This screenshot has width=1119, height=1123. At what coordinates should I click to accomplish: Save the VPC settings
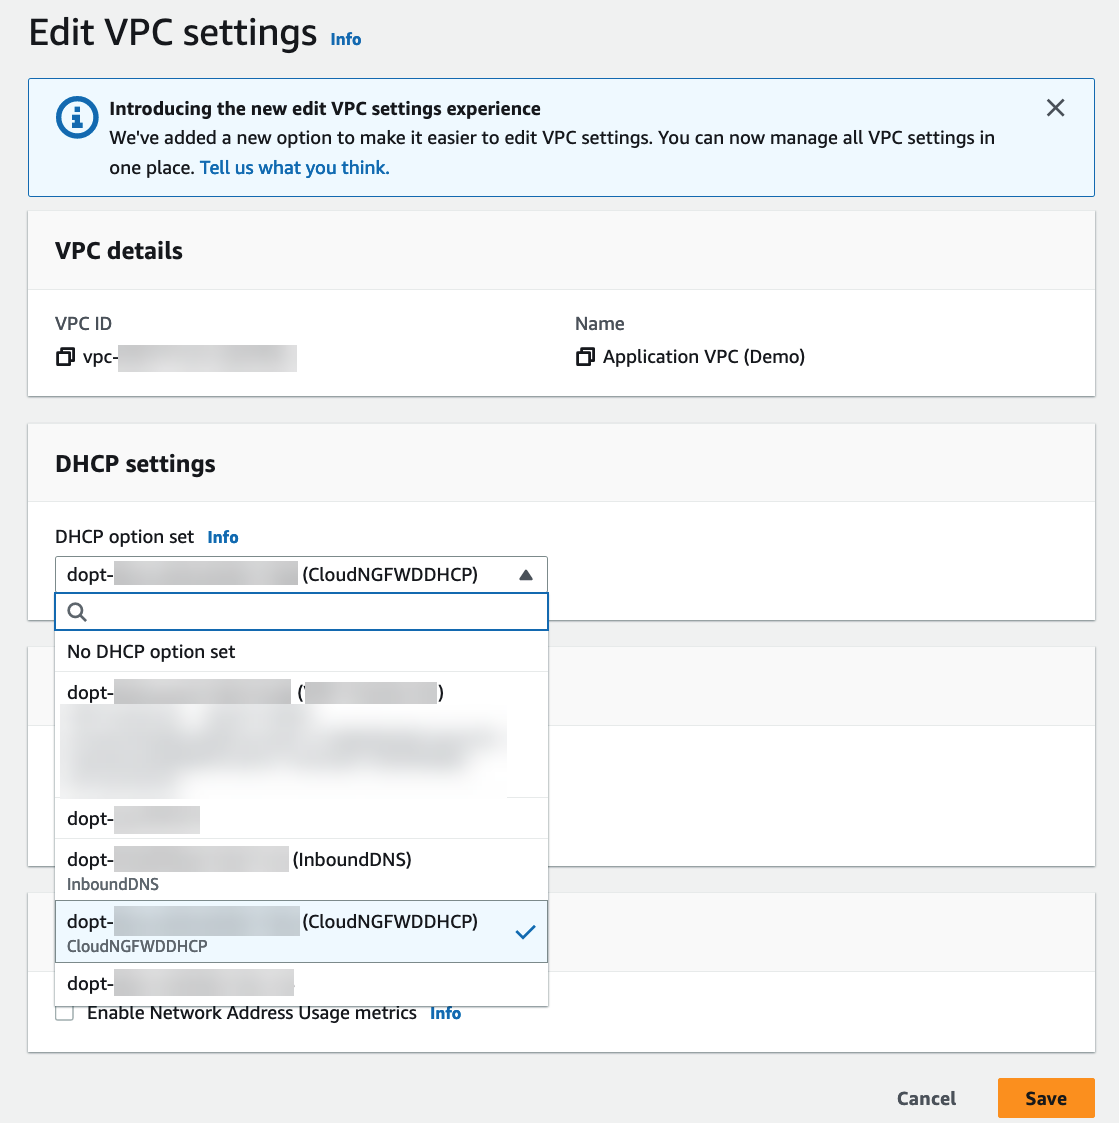[x=1045, y=1098]
